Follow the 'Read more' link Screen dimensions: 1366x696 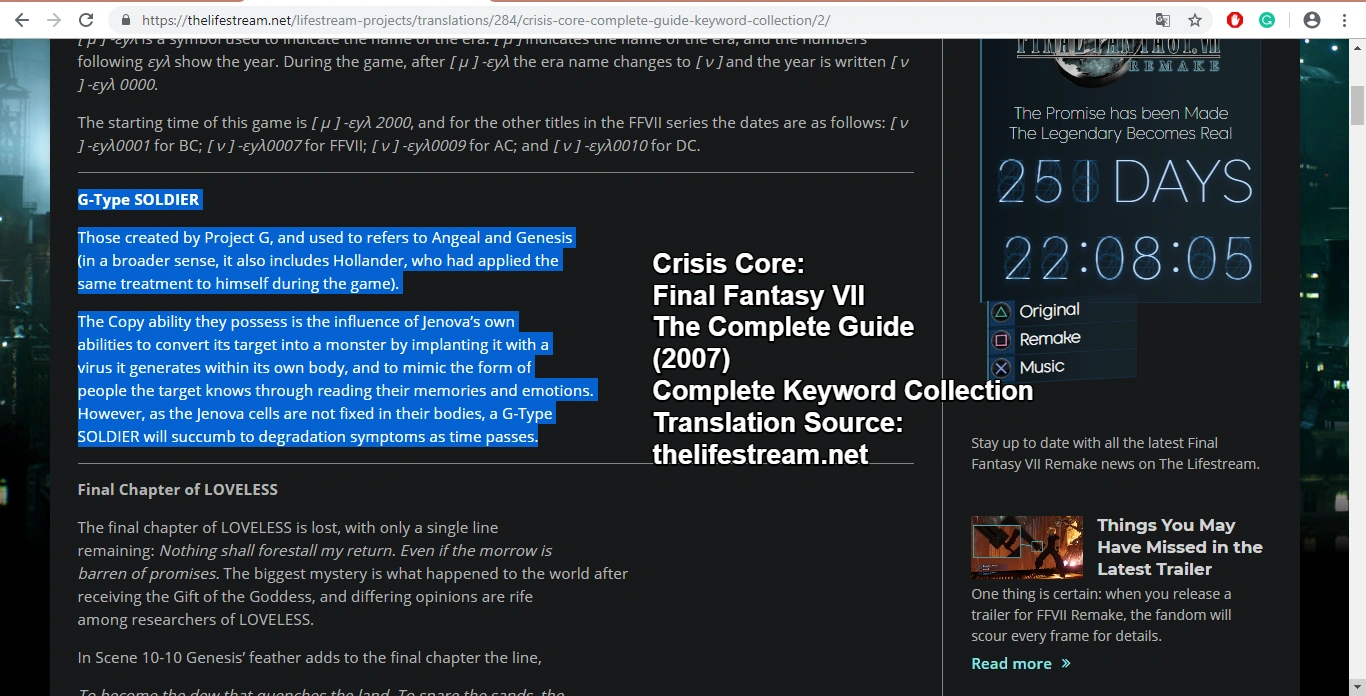tap(1021, 663)
